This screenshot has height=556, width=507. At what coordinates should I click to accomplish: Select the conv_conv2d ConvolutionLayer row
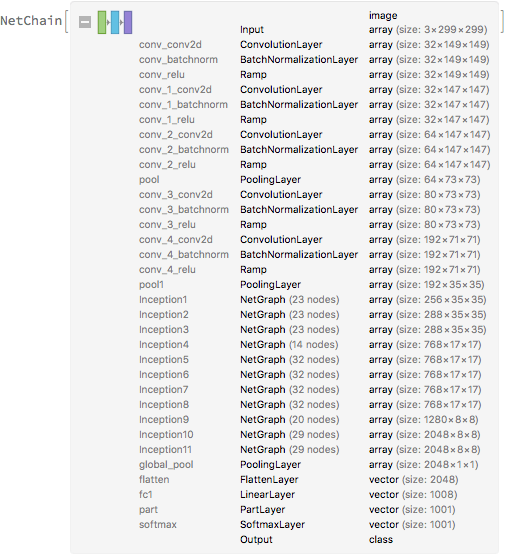pos(314,45)
